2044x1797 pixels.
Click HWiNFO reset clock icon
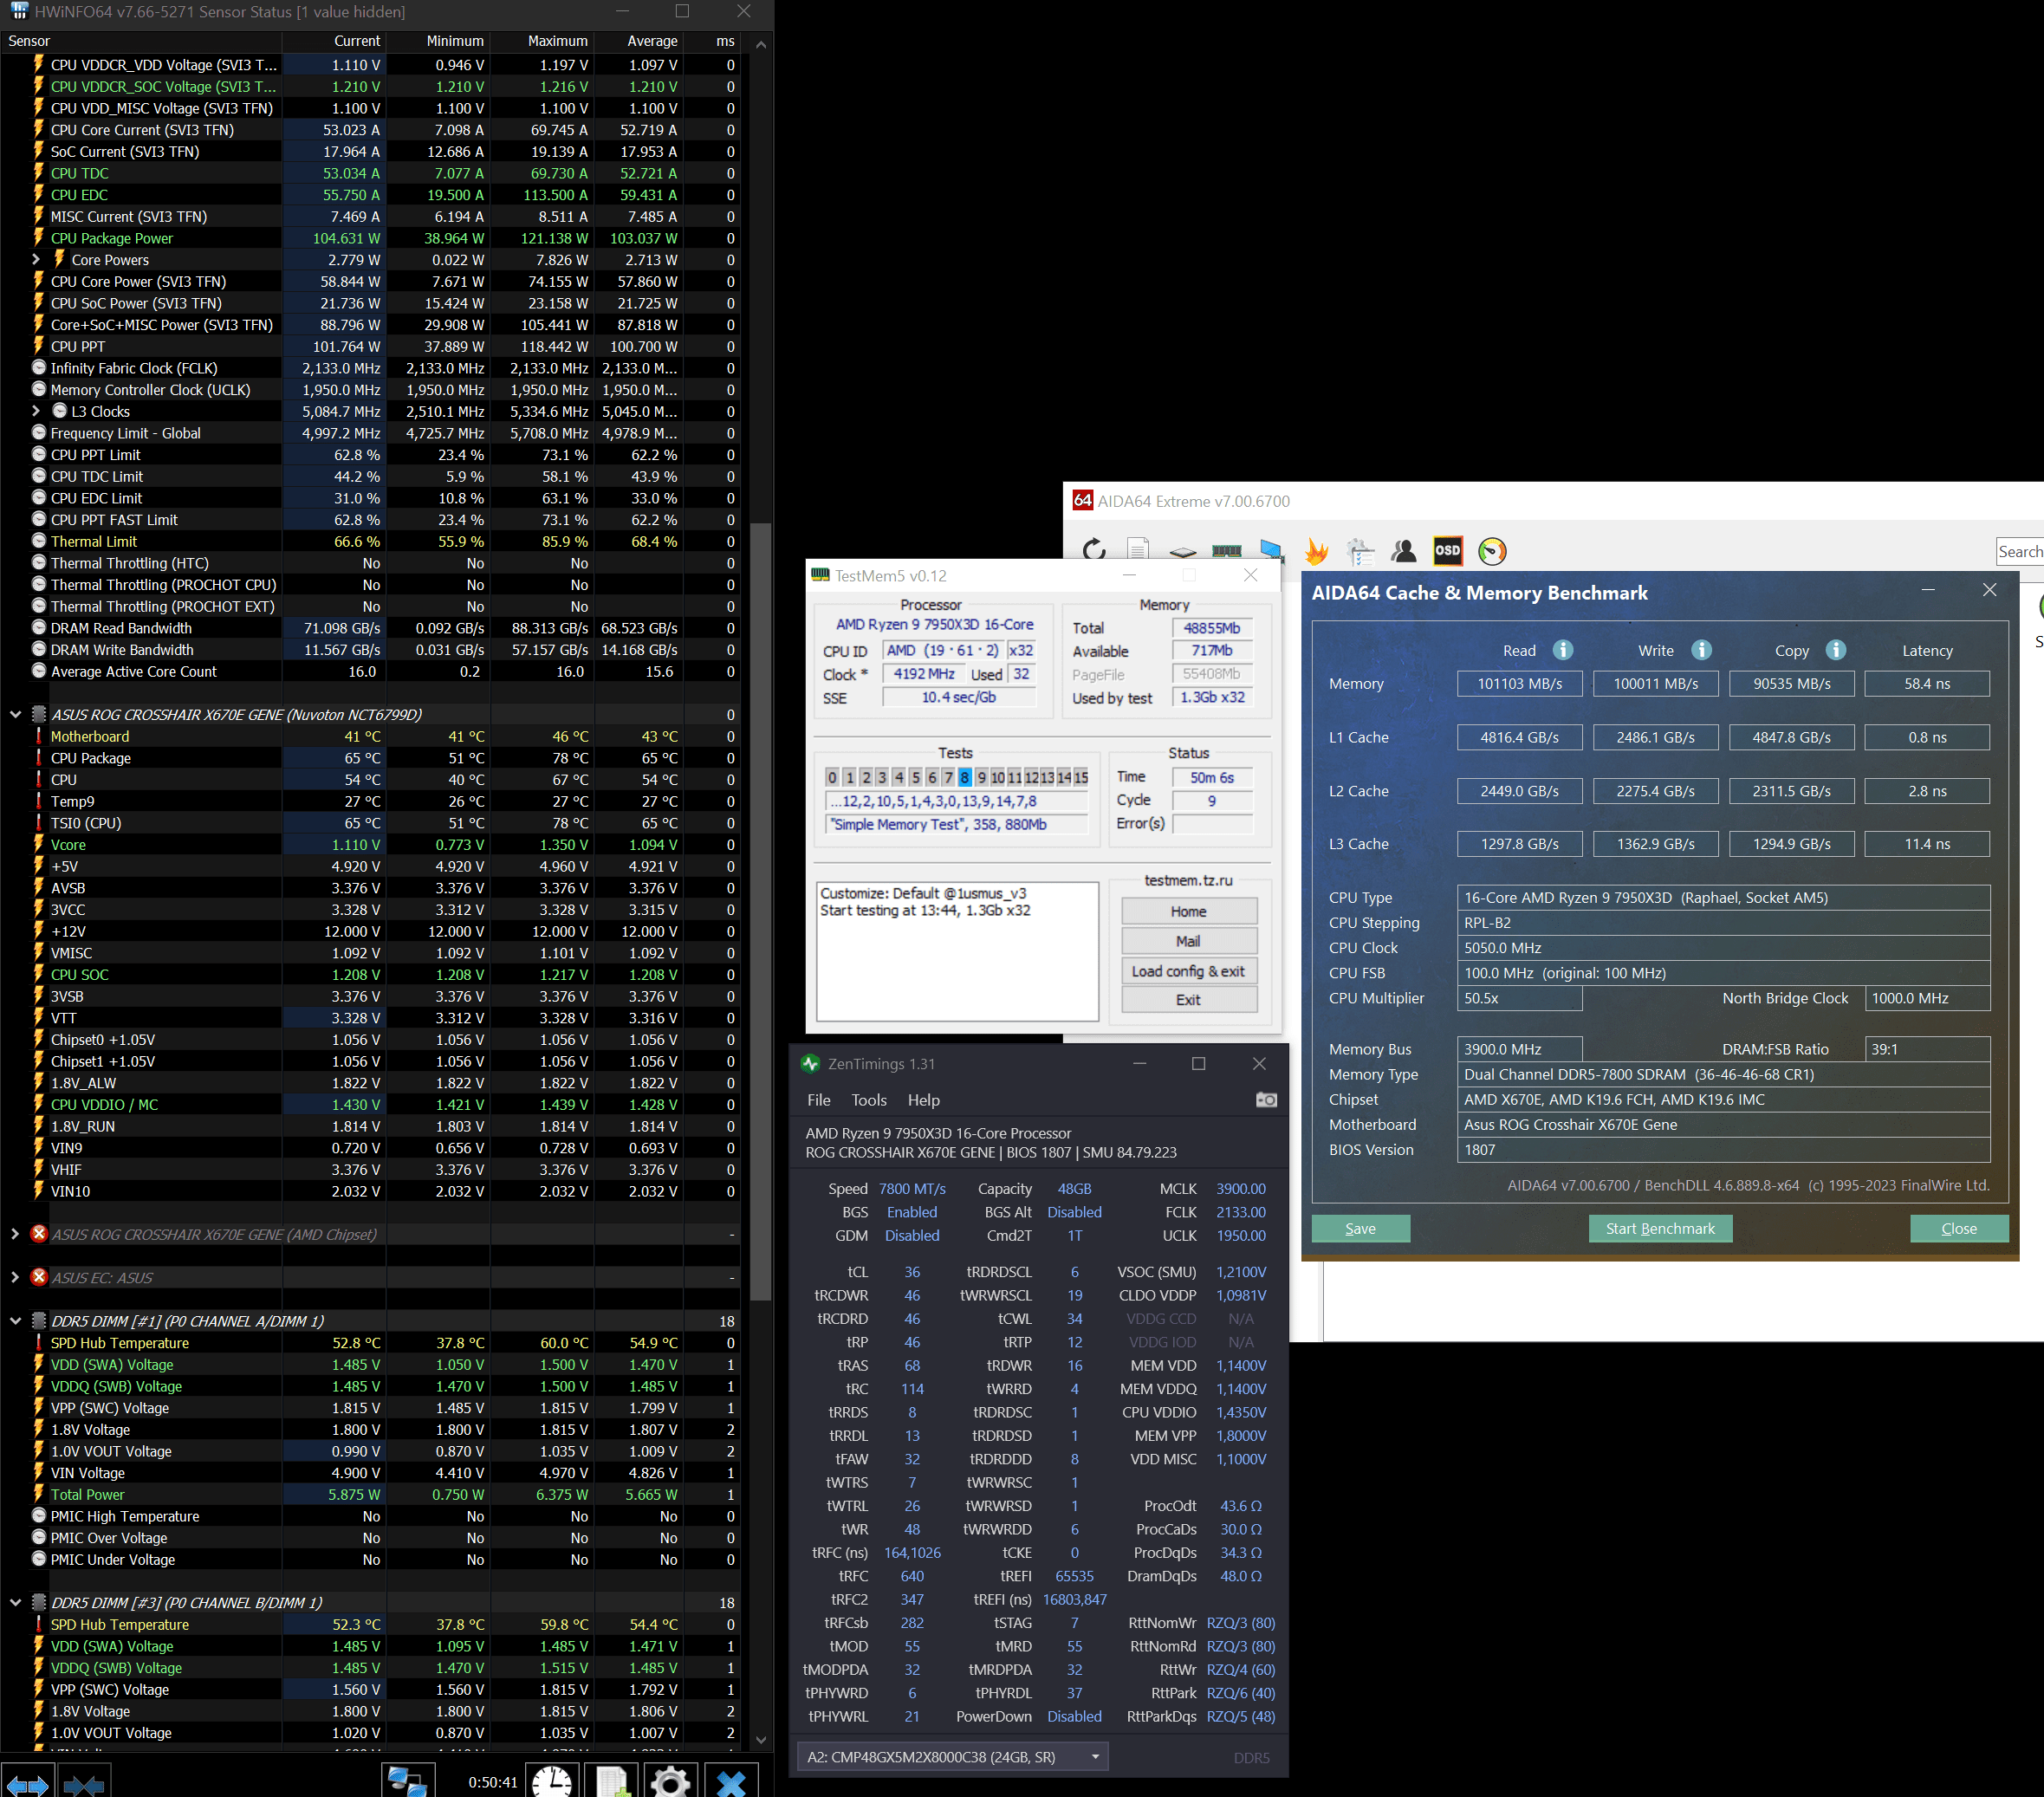pos(551,1781)
